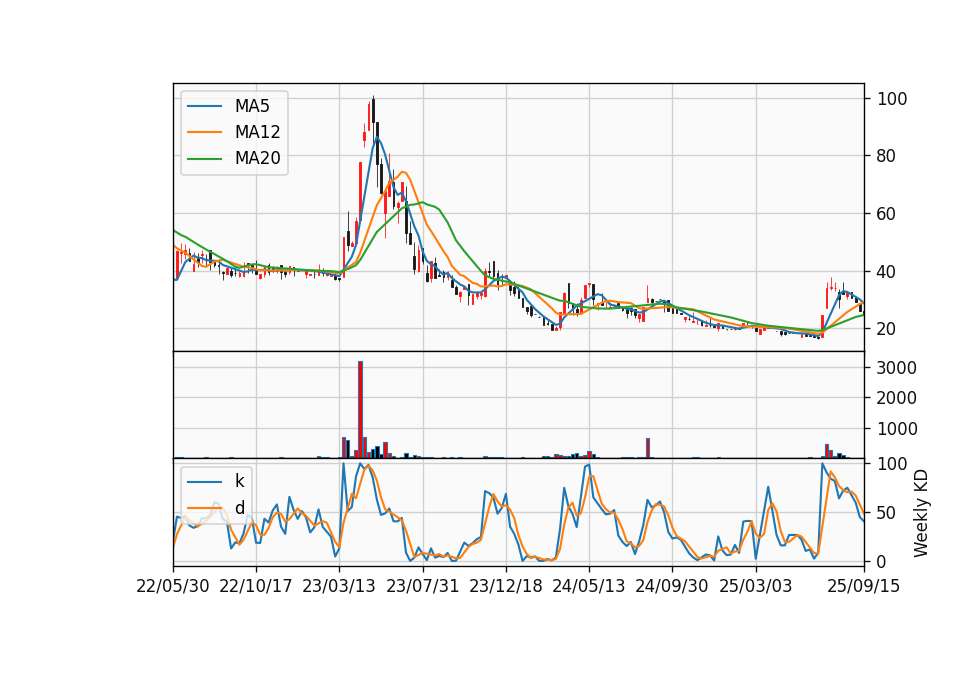Click the MA20 legend label

257,158
